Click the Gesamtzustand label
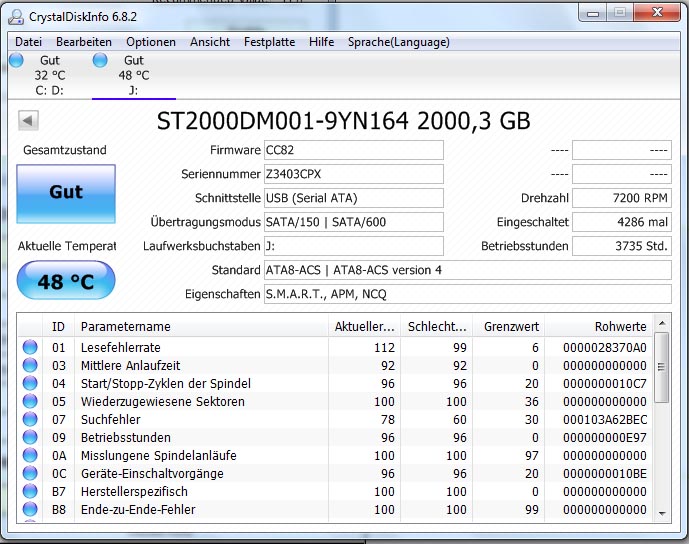This screenshot has width=689, height=544. tap(65, 150)
